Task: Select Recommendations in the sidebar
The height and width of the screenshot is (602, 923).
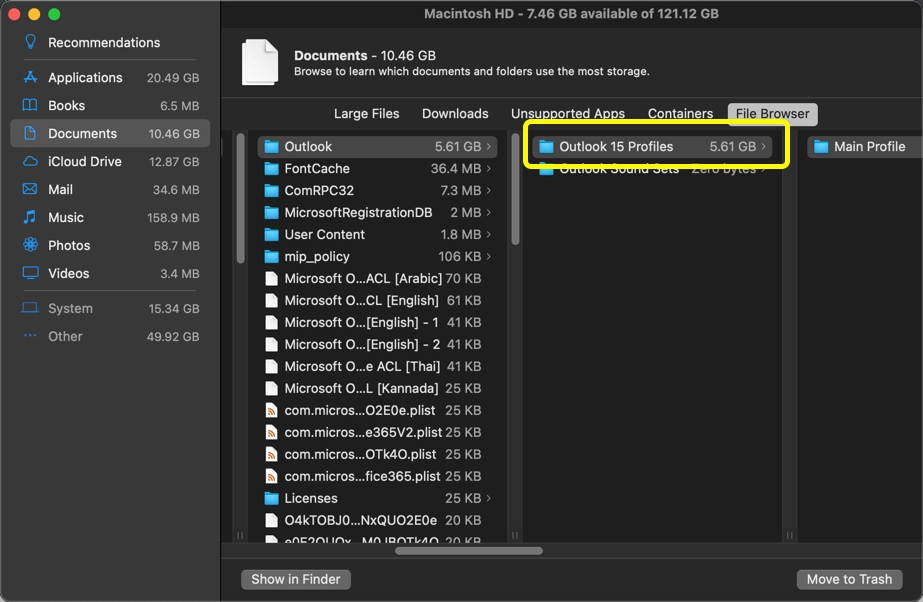Action: [x=110, y=42]
